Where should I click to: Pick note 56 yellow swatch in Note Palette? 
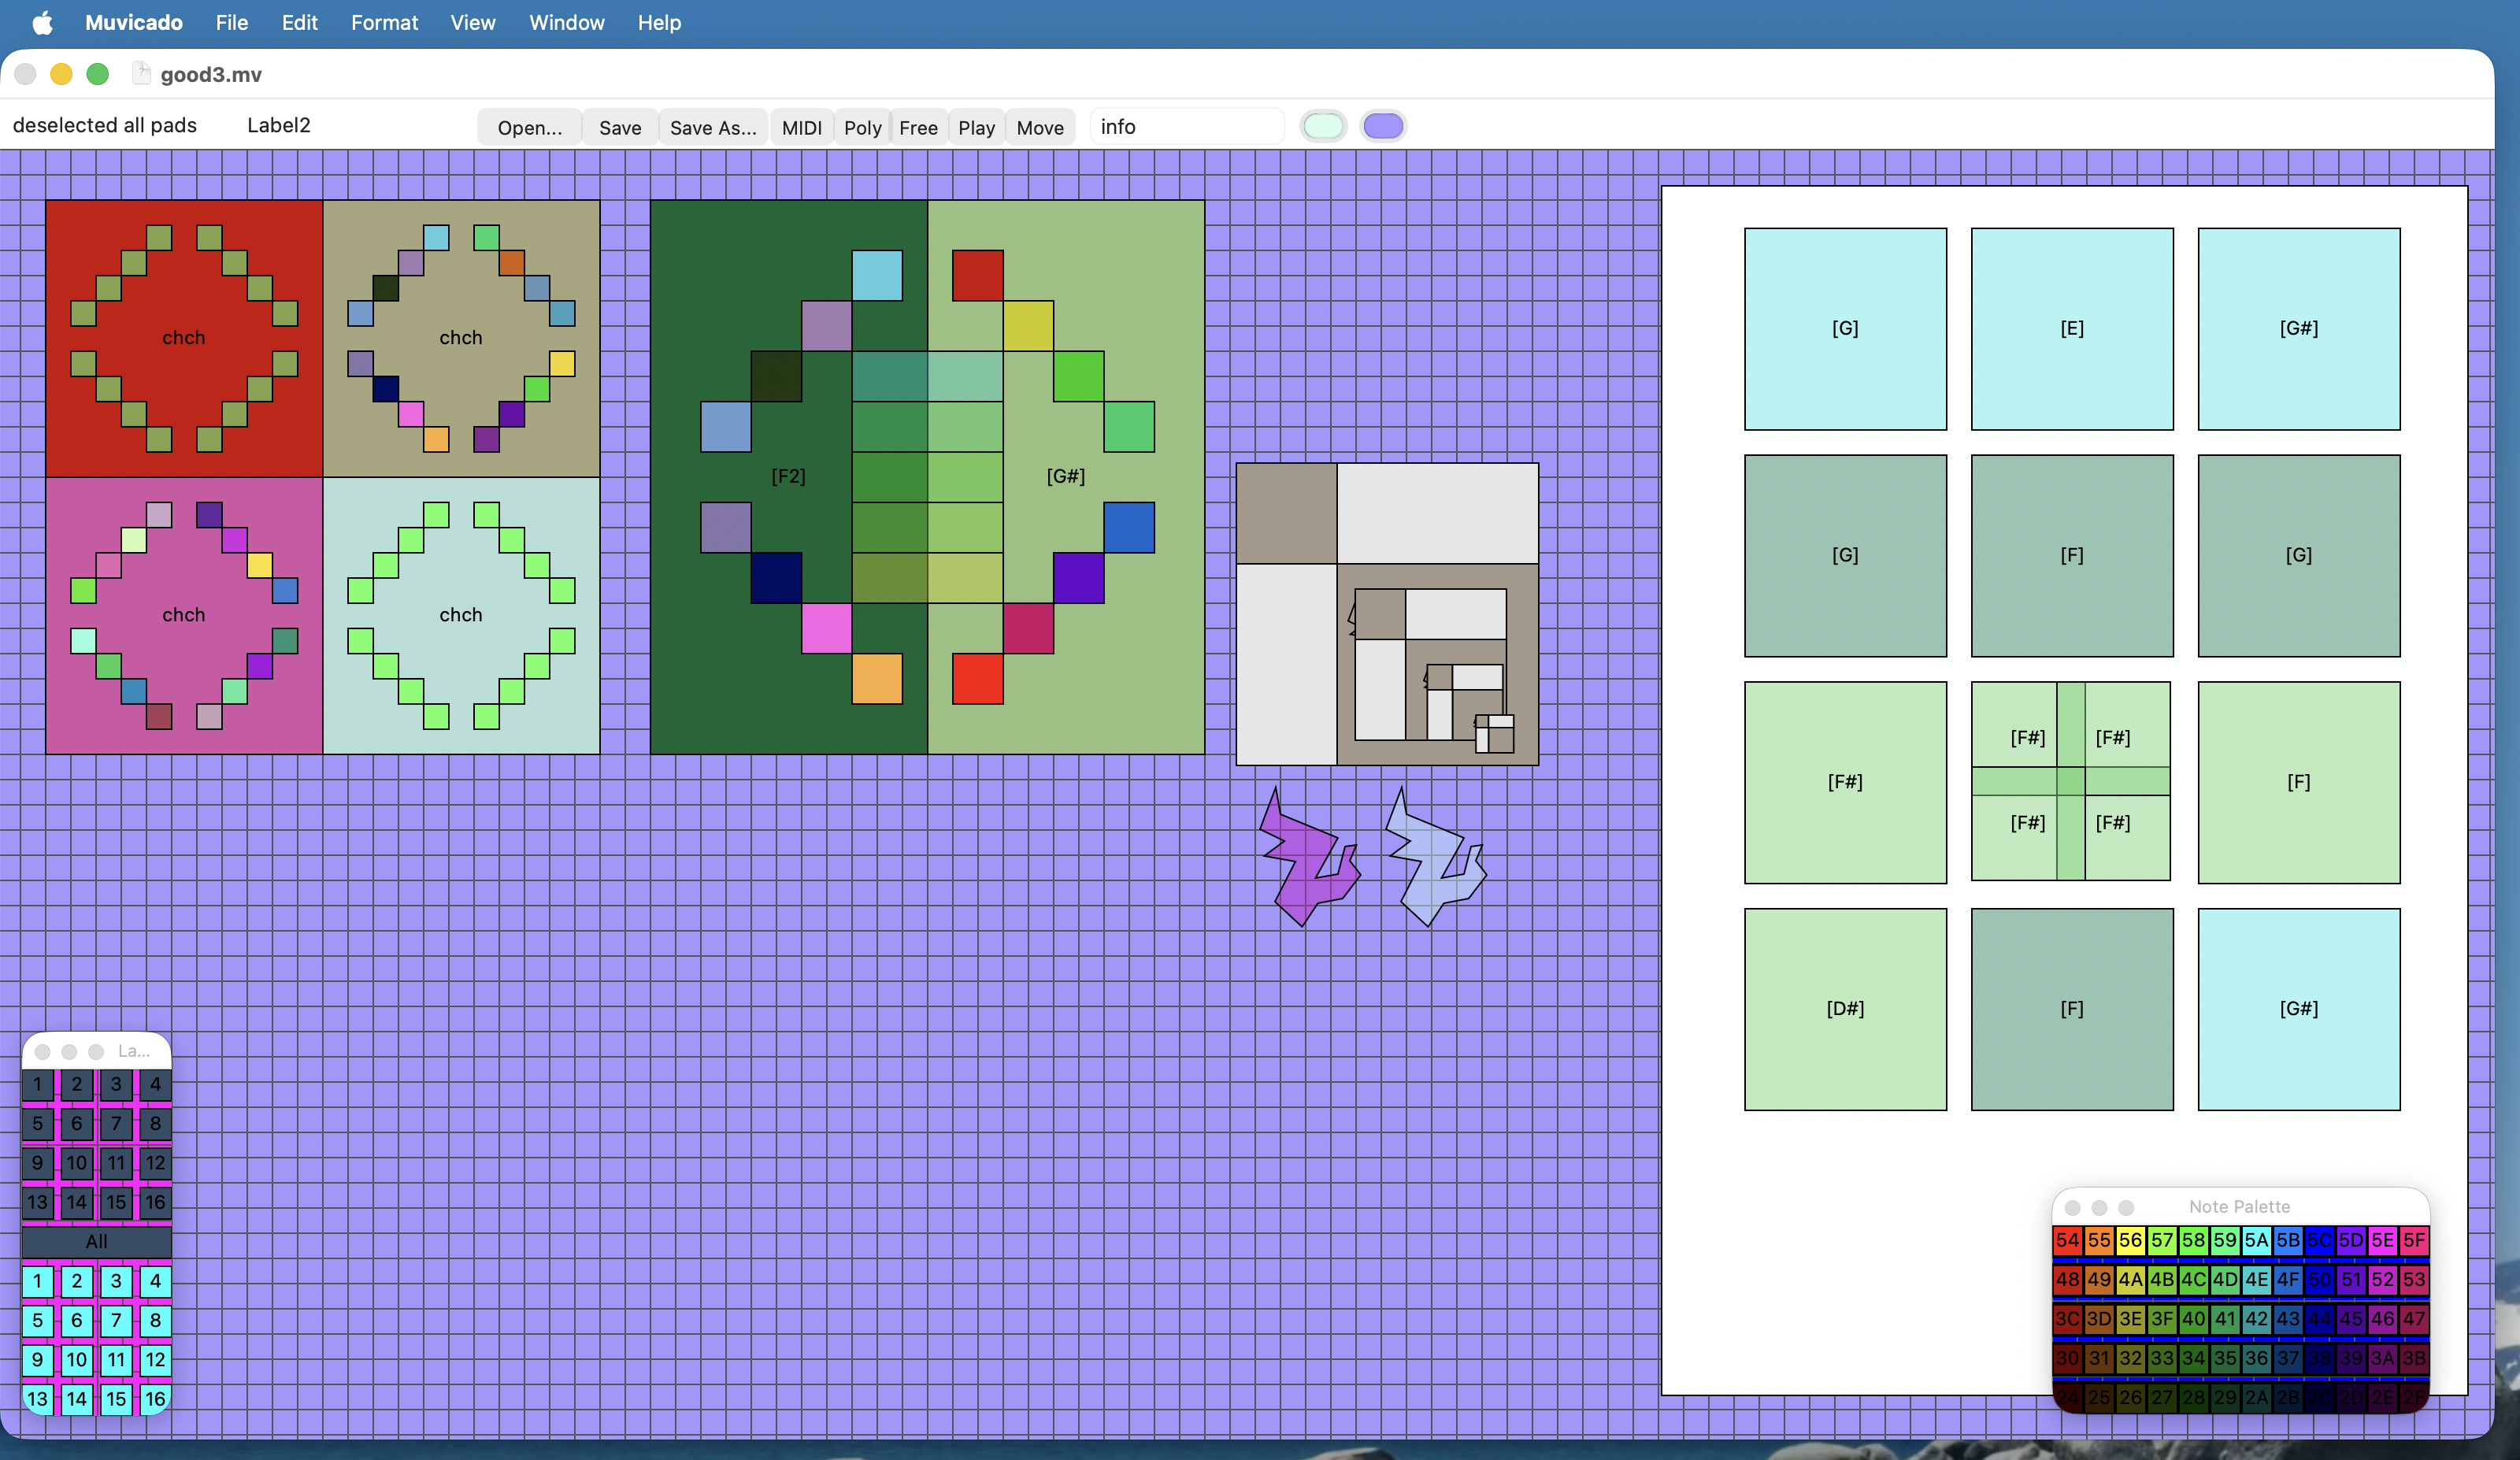click(2130, 1240)
